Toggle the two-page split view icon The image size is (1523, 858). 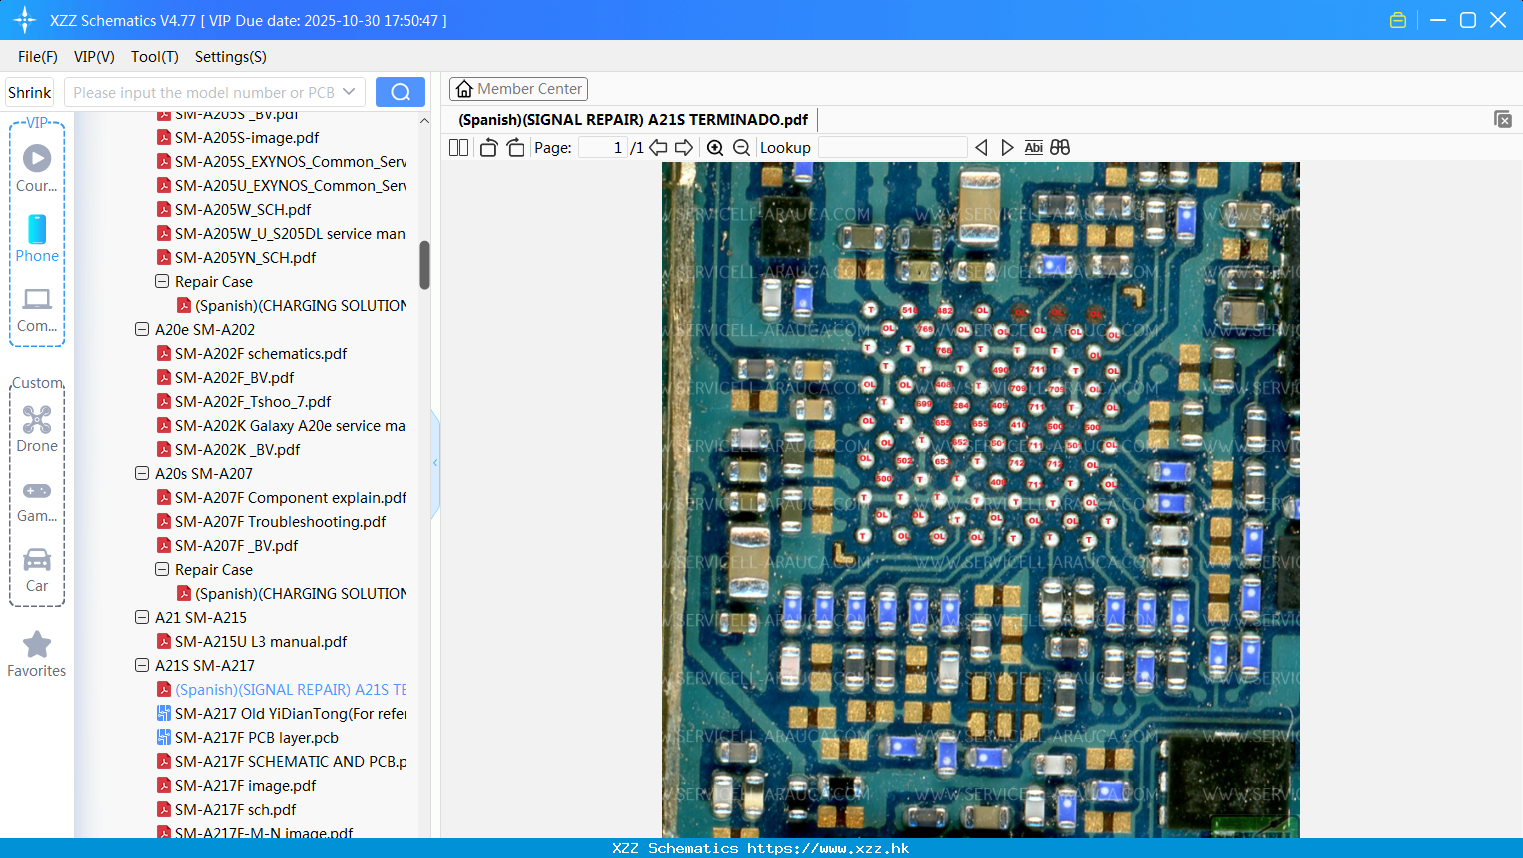[458, 148]
